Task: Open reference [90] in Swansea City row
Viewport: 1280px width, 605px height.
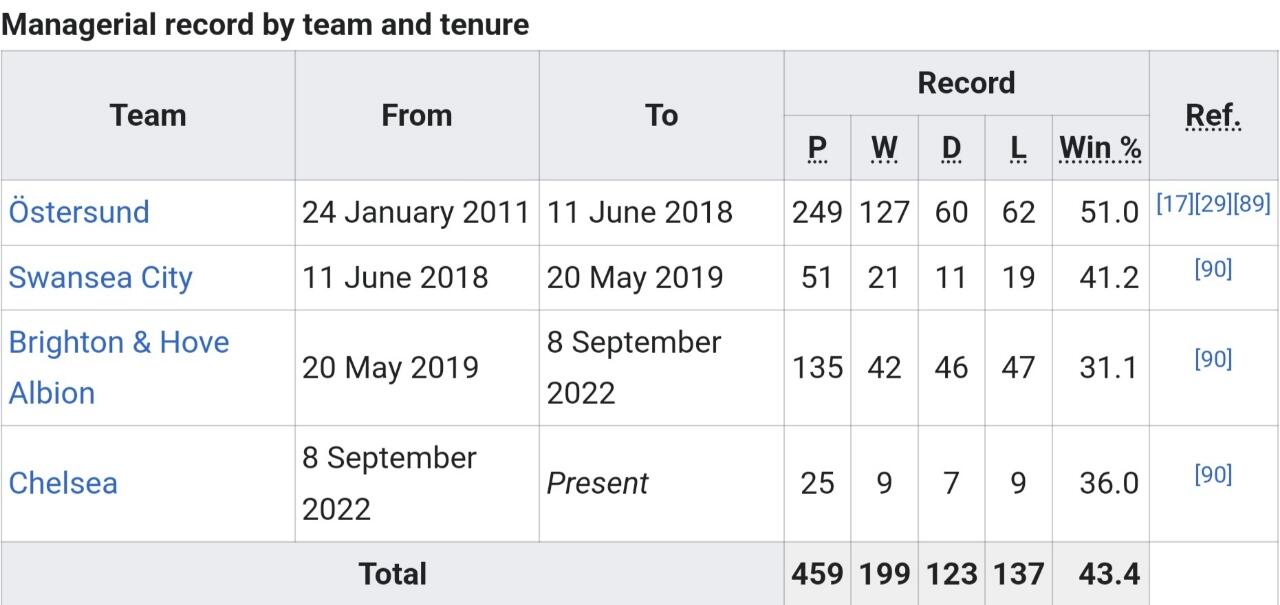Action: pyautogui.click(x=1213, y=269)
